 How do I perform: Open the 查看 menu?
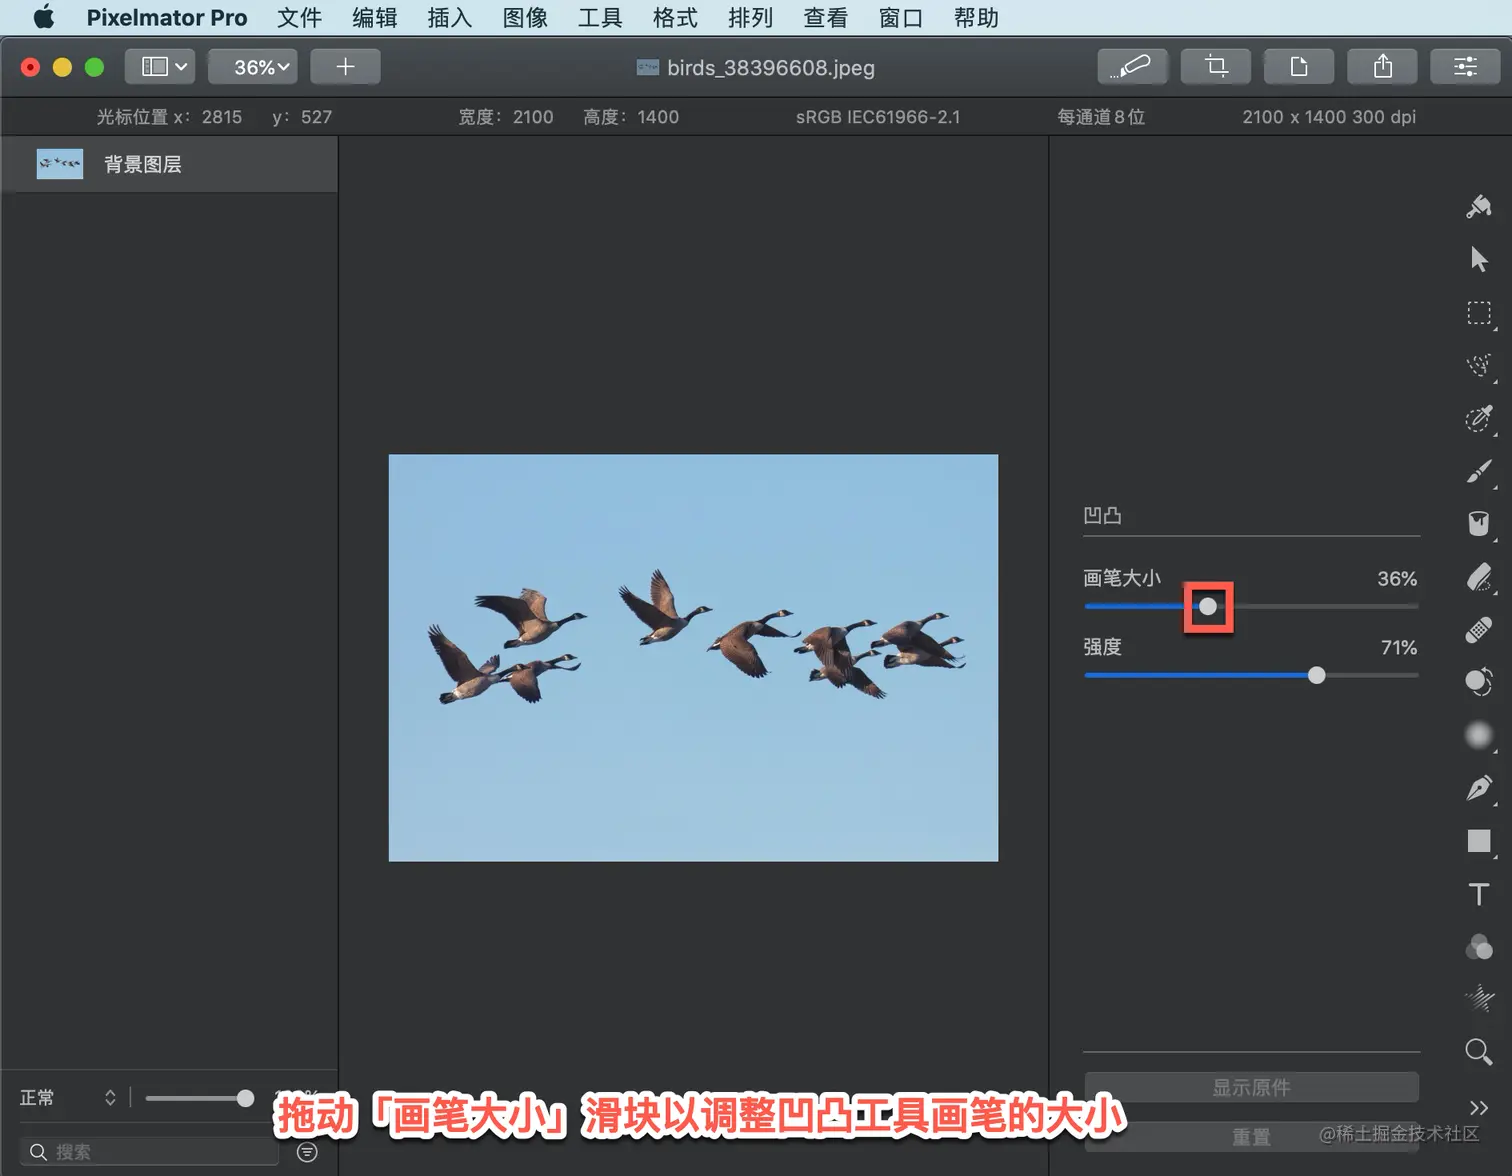825,18
